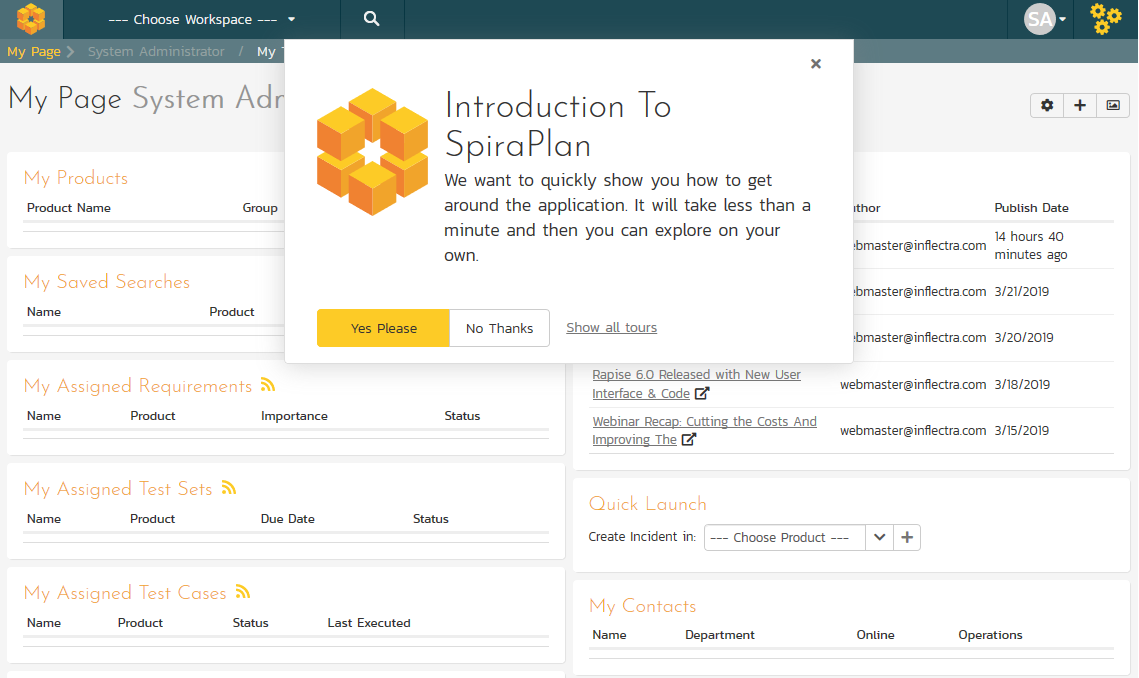Image resolution: width=1139 pixels, height=678 pixels.
Task: Click the Group column in My Products
Action: 260,208
